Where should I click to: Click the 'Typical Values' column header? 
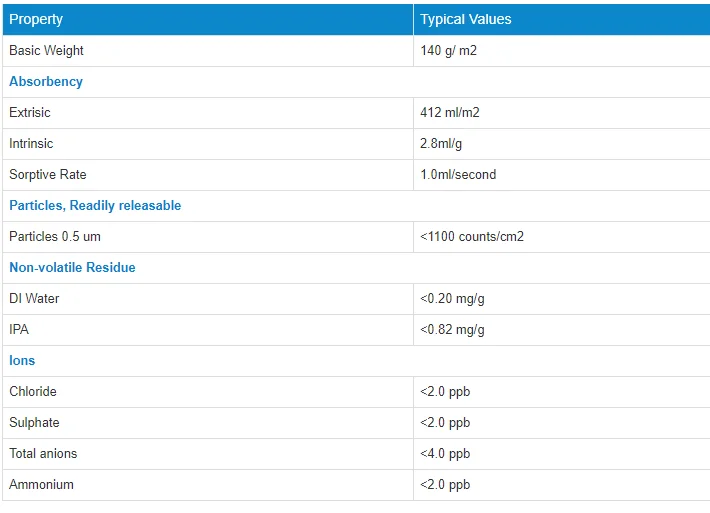[561, 19]
